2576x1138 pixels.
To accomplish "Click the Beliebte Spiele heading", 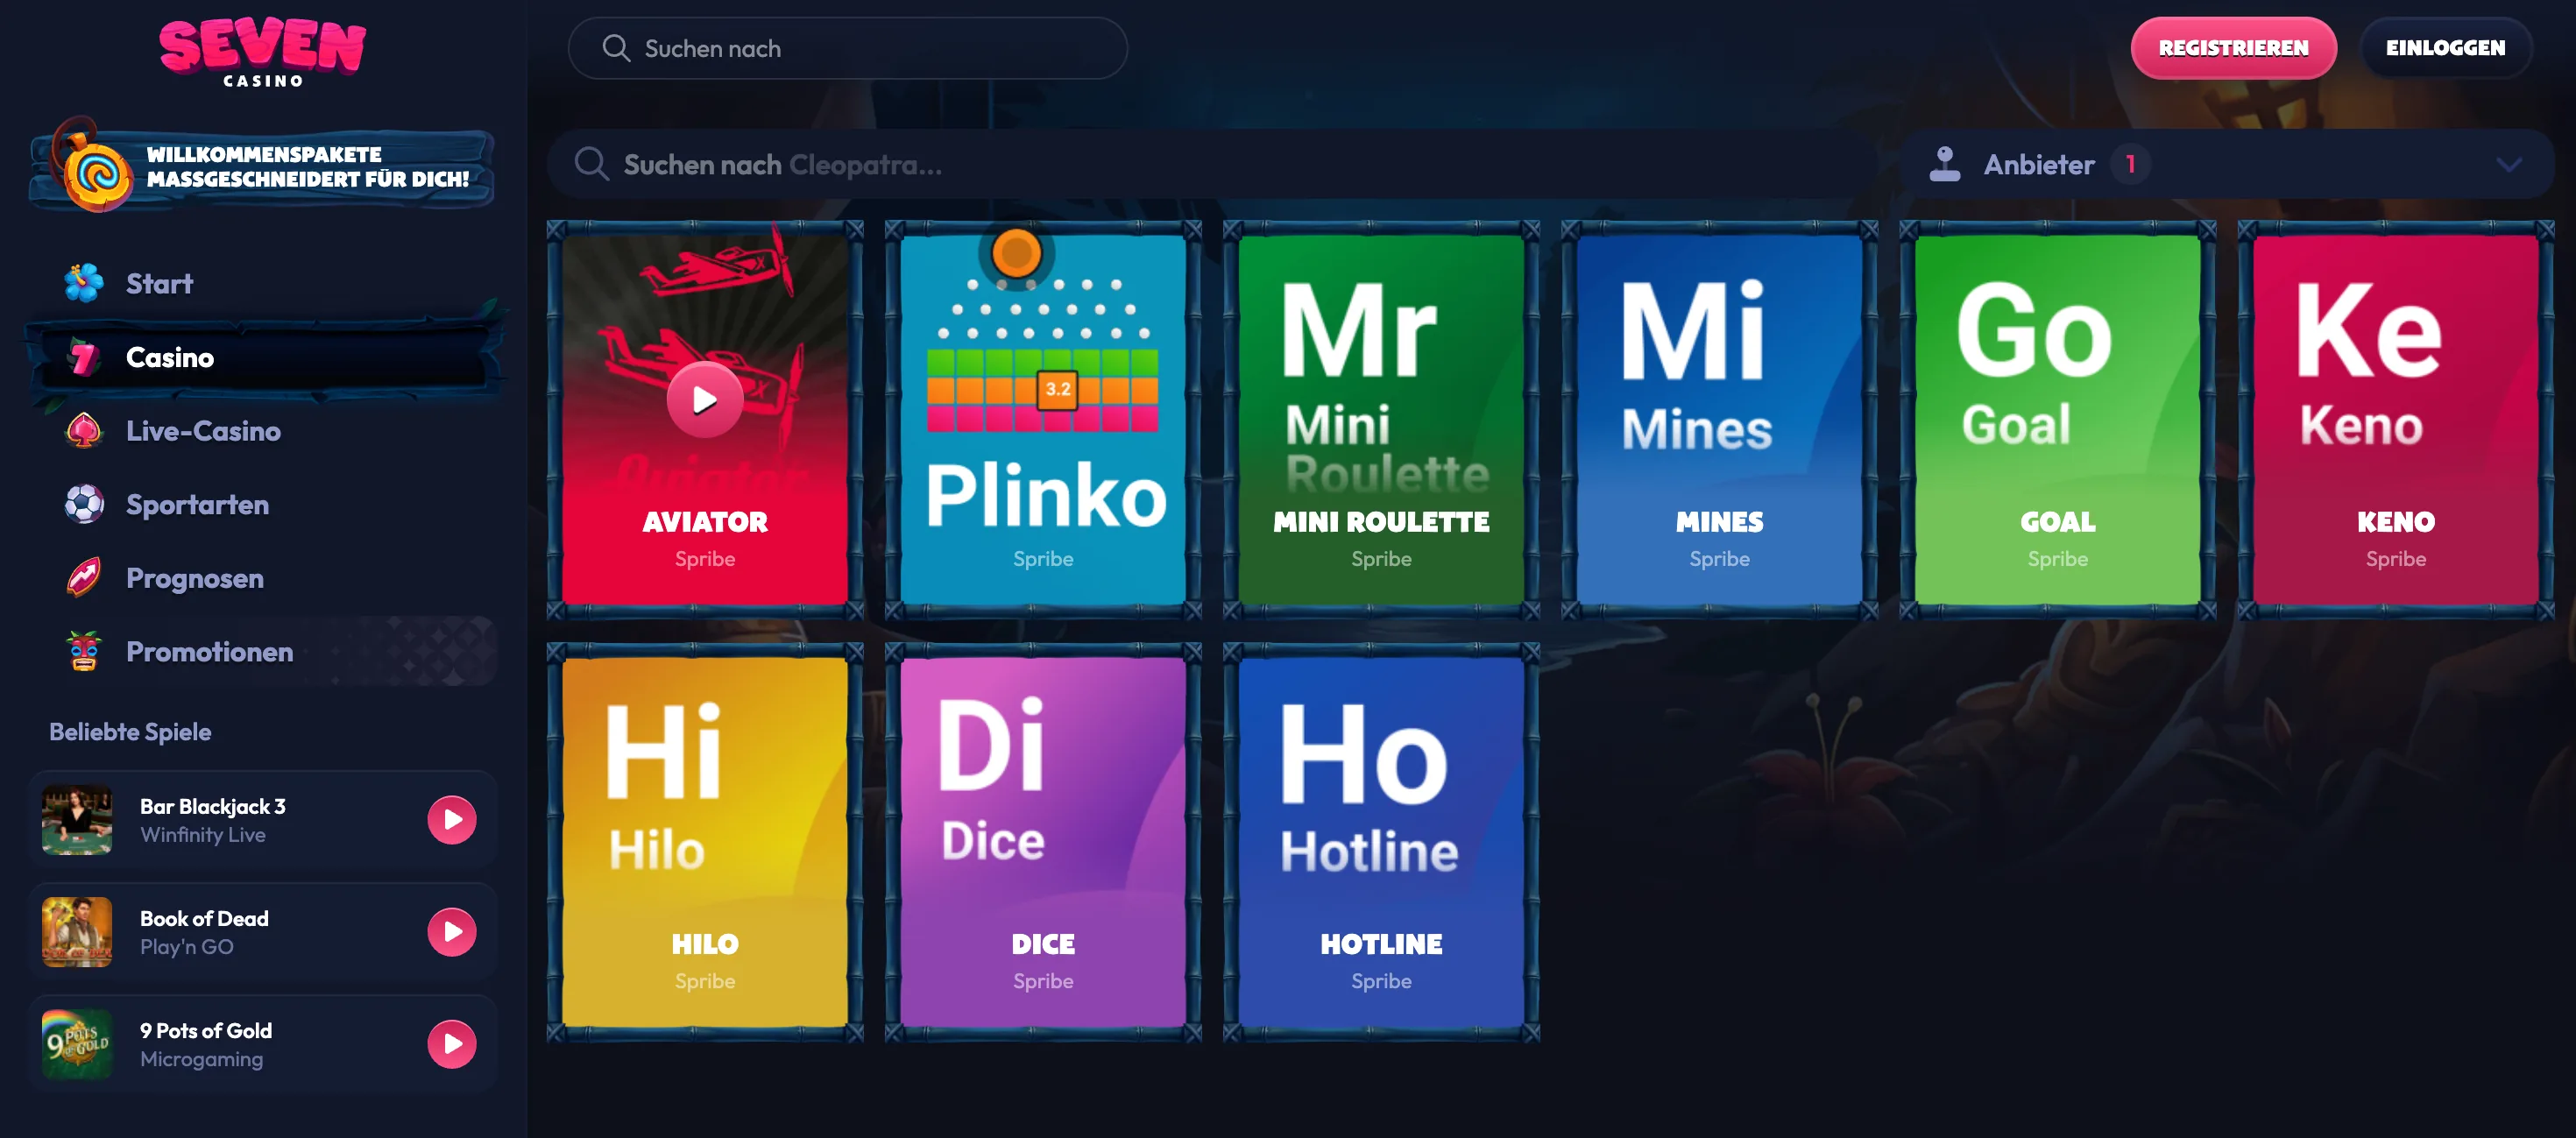I will pyautogui.click(x=130, y=731).
